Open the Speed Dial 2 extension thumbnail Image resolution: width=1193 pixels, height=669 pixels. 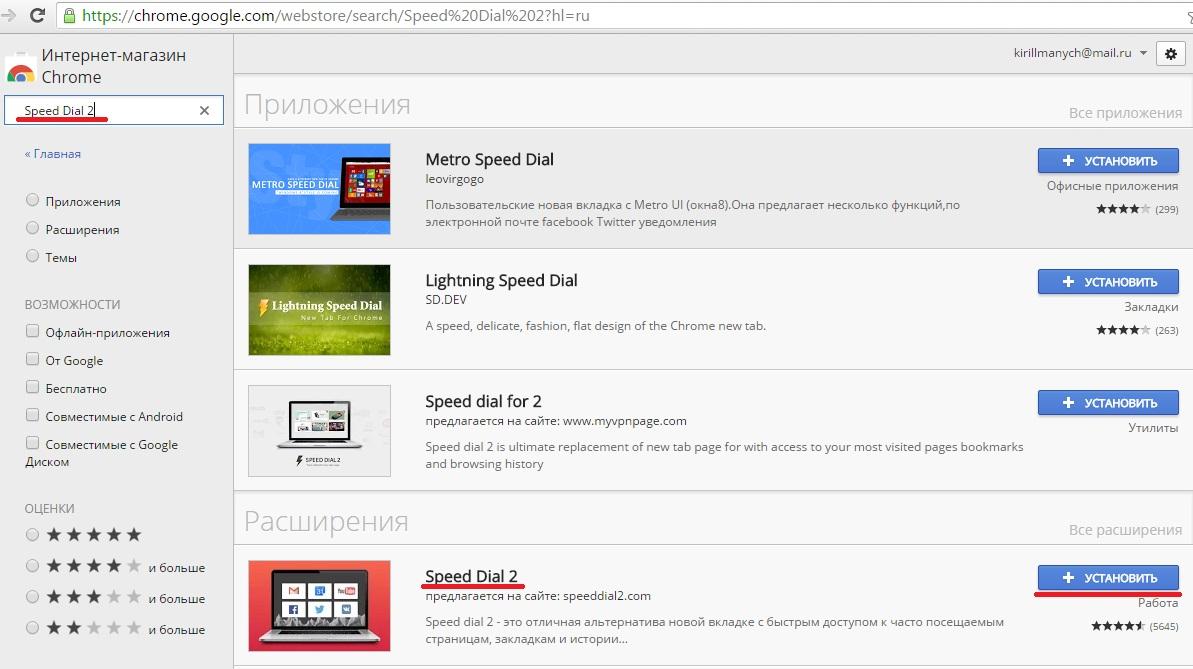coord(320,606)
